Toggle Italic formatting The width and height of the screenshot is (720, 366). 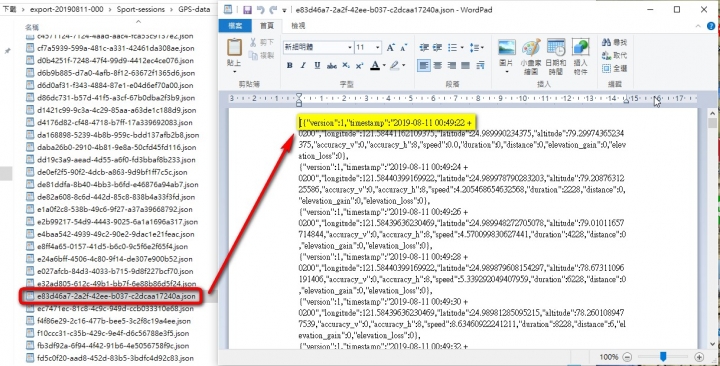(x=304, y=66)
